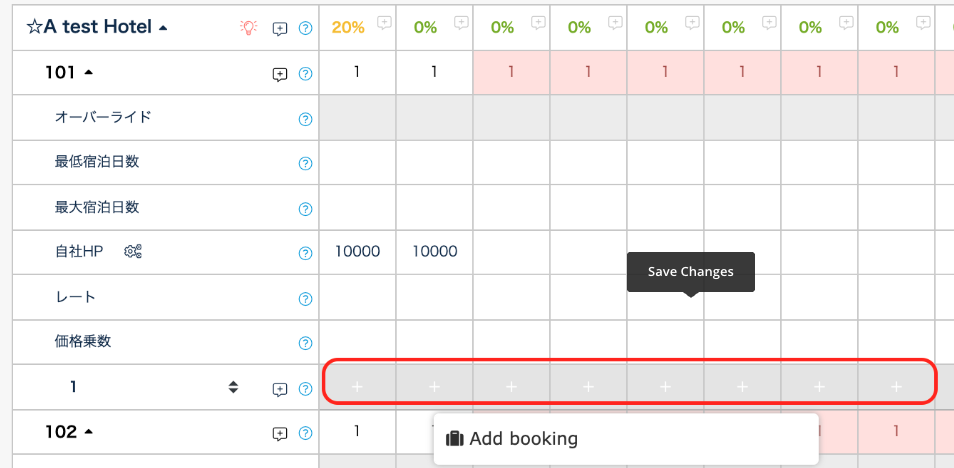The image size is (954, 468).
Task: Click note icon beside the 20% occupancy header
Action: point(384,21)
